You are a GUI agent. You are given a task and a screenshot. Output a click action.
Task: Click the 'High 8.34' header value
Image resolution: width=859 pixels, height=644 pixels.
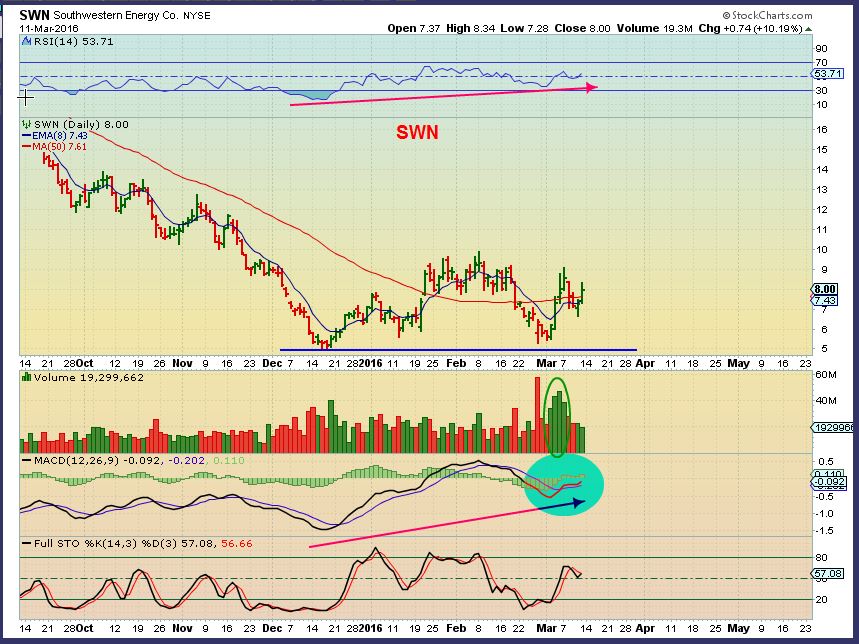(471, 28)
